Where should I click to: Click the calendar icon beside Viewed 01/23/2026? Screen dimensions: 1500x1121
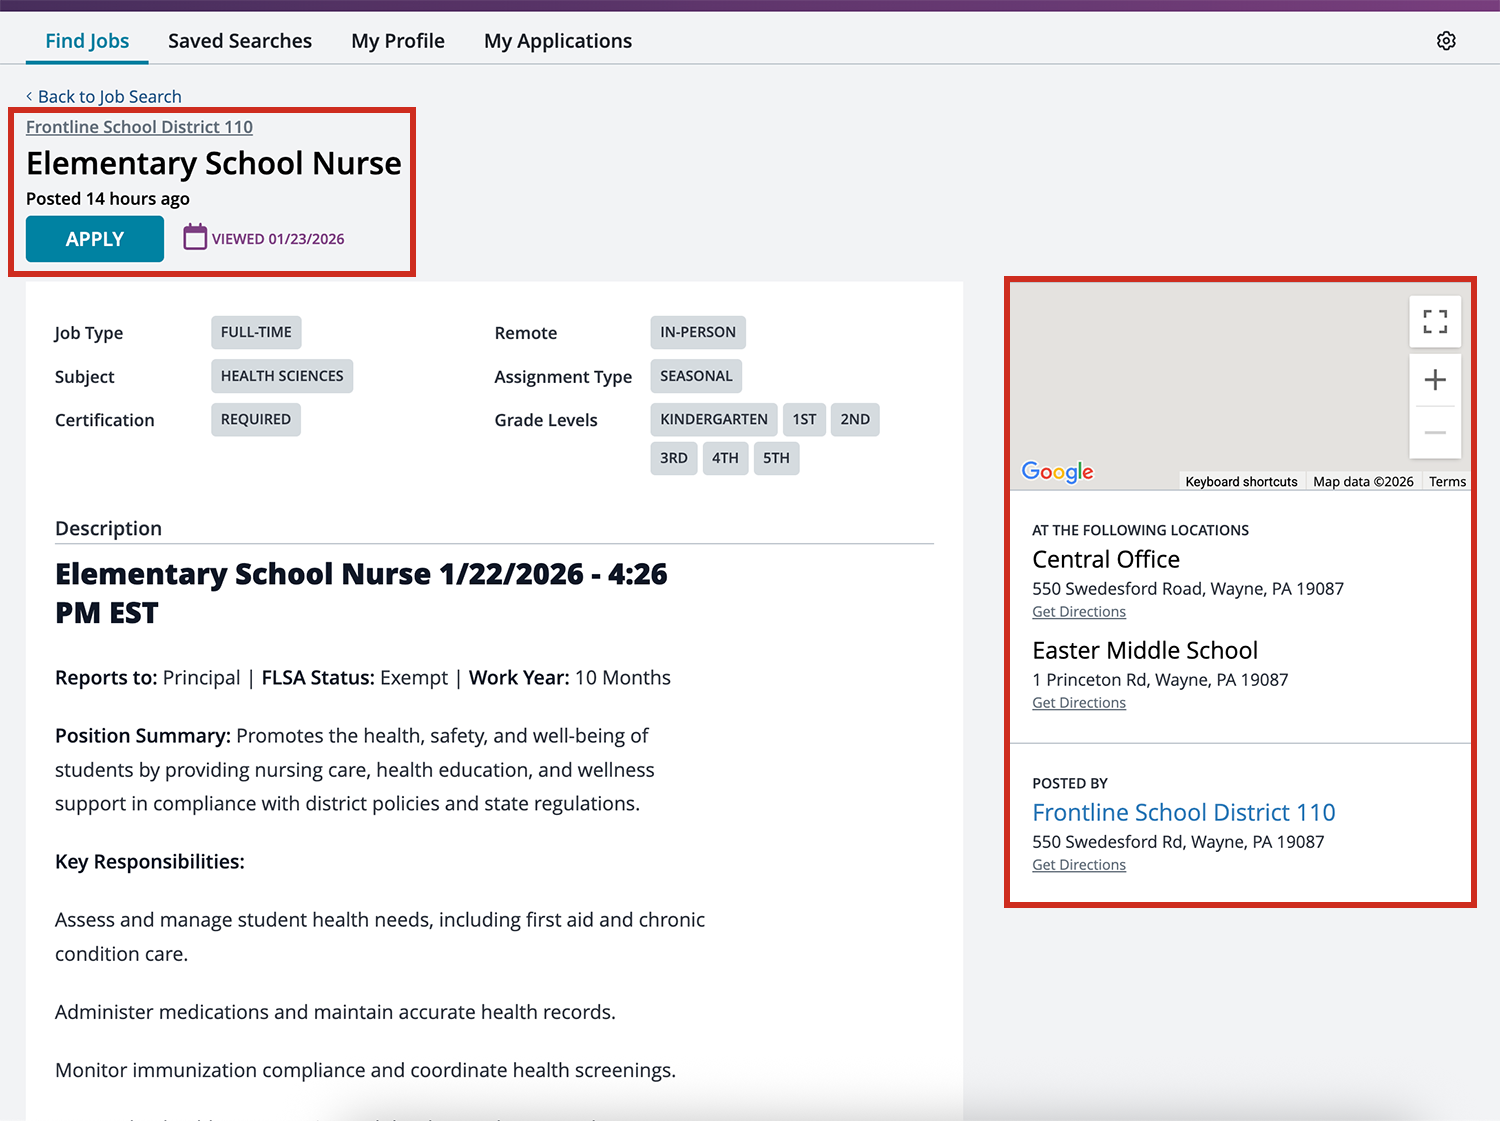pyautogui.click(x=194, y=237)
